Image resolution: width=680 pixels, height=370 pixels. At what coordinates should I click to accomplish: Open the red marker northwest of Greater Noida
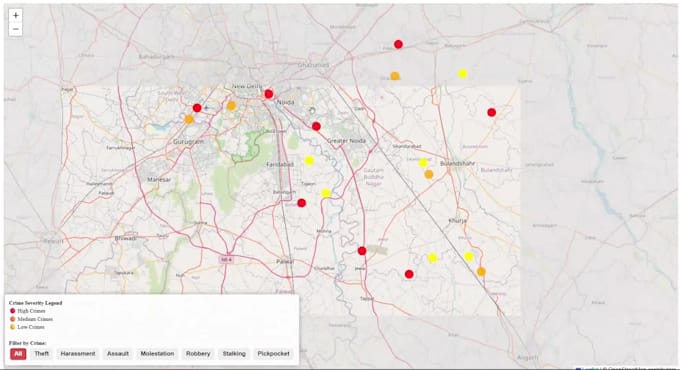pyautogui.click(x=316, y=126)
